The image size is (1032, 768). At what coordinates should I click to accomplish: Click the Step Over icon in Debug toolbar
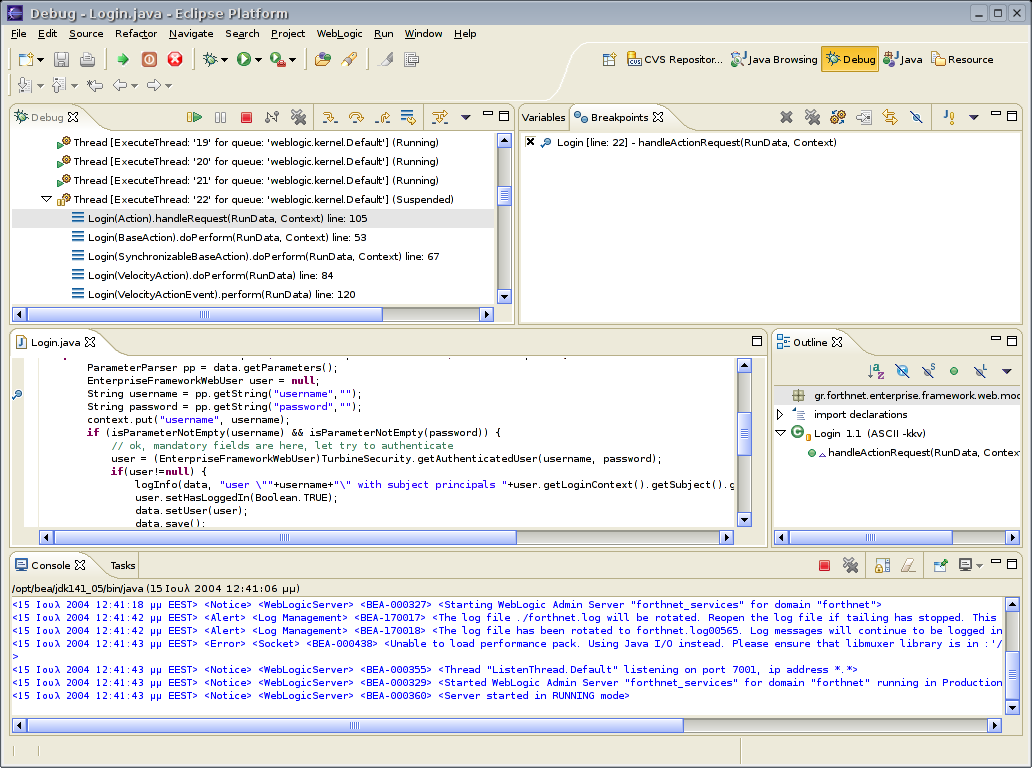tap(356, 118)
